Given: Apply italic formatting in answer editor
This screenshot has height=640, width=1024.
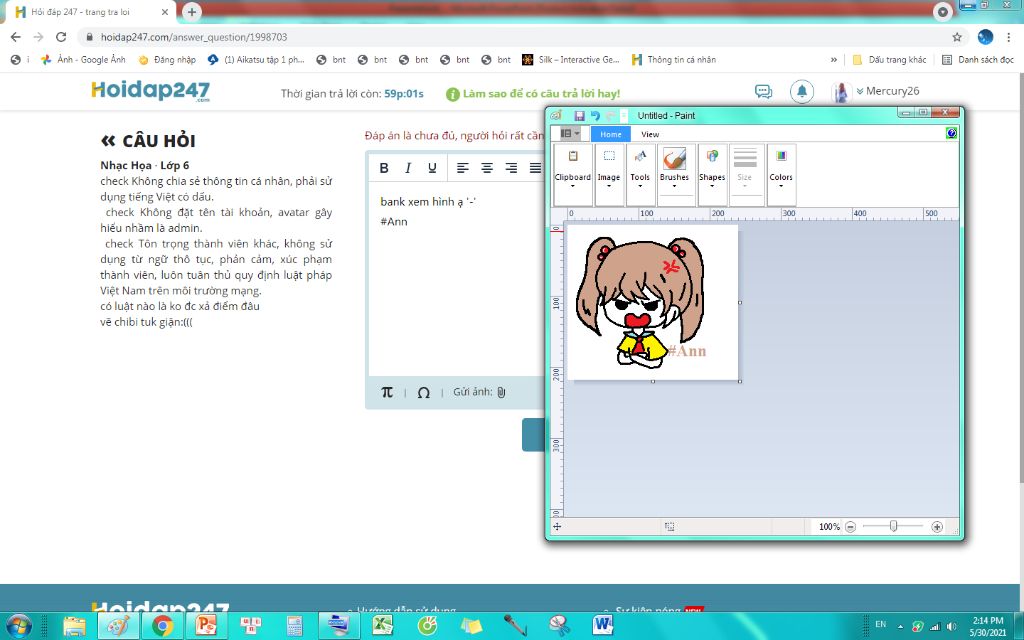Looking at the screenshot, I should tap(408, 168).
